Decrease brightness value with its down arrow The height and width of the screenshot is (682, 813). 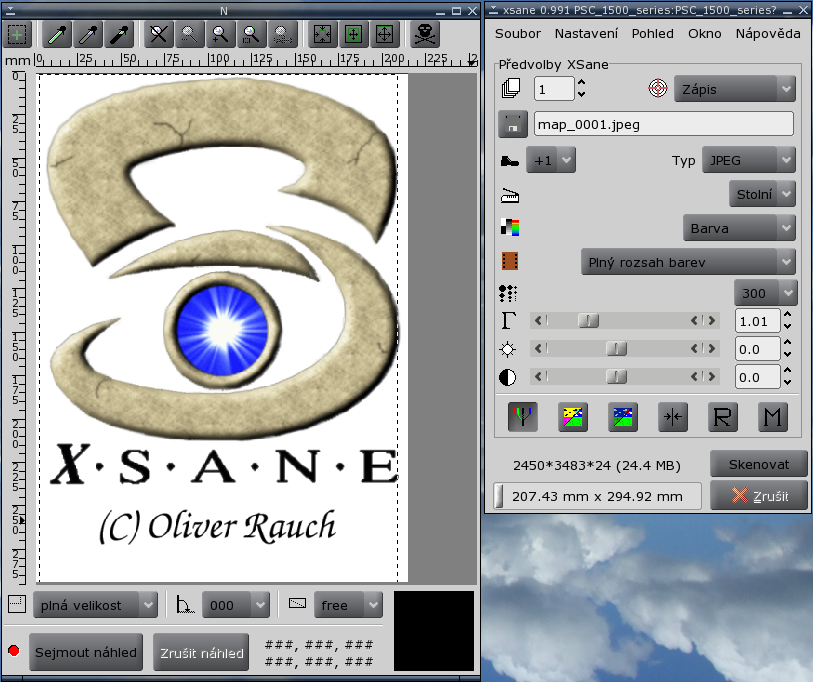[x=788, y=355]
